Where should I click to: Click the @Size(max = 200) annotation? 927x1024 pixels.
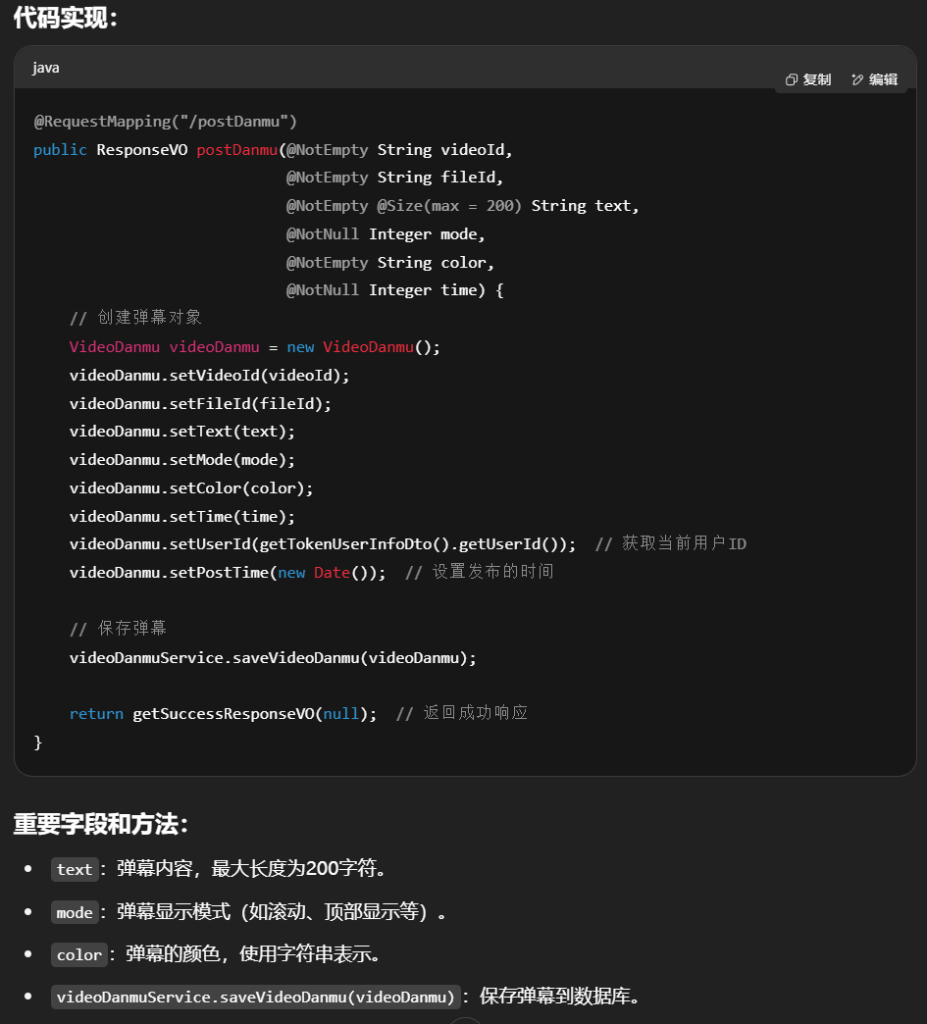448,206
